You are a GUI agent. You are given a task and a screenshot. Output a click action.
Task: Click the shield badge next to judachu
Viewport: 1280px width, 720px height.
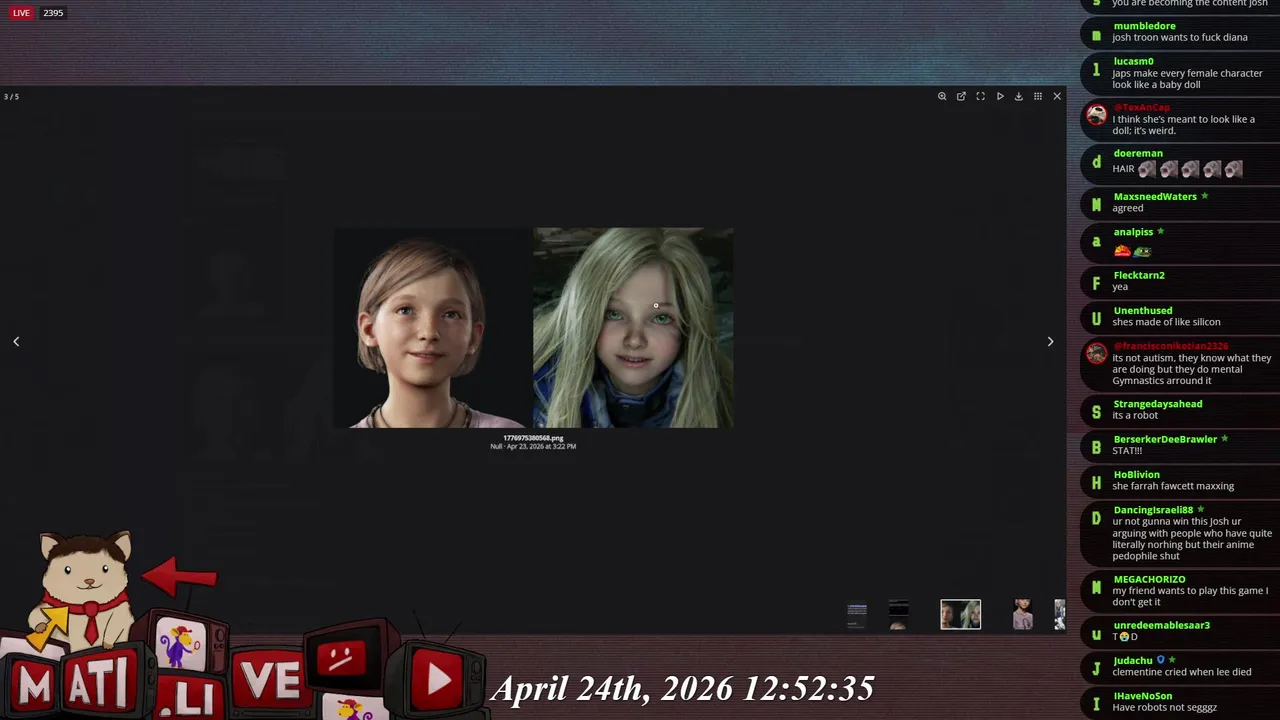pyautogui.click(x=1161, y=660)
